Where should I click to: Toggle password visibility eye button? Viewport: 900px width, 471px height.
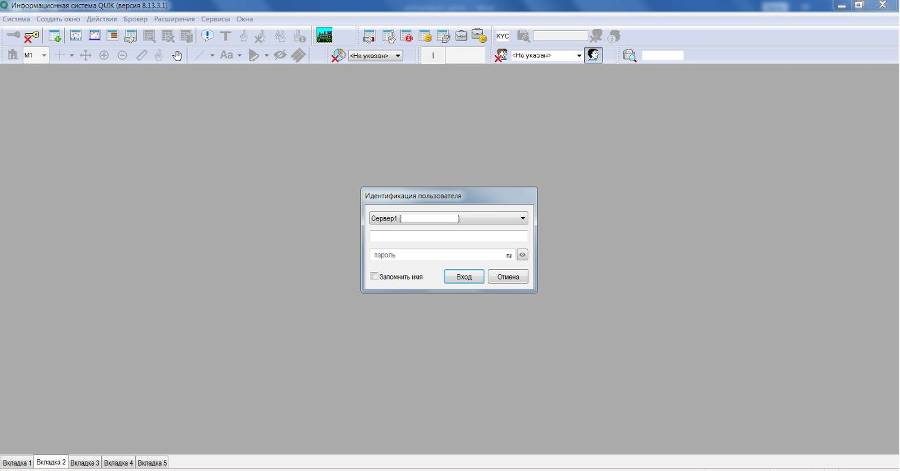522,255
